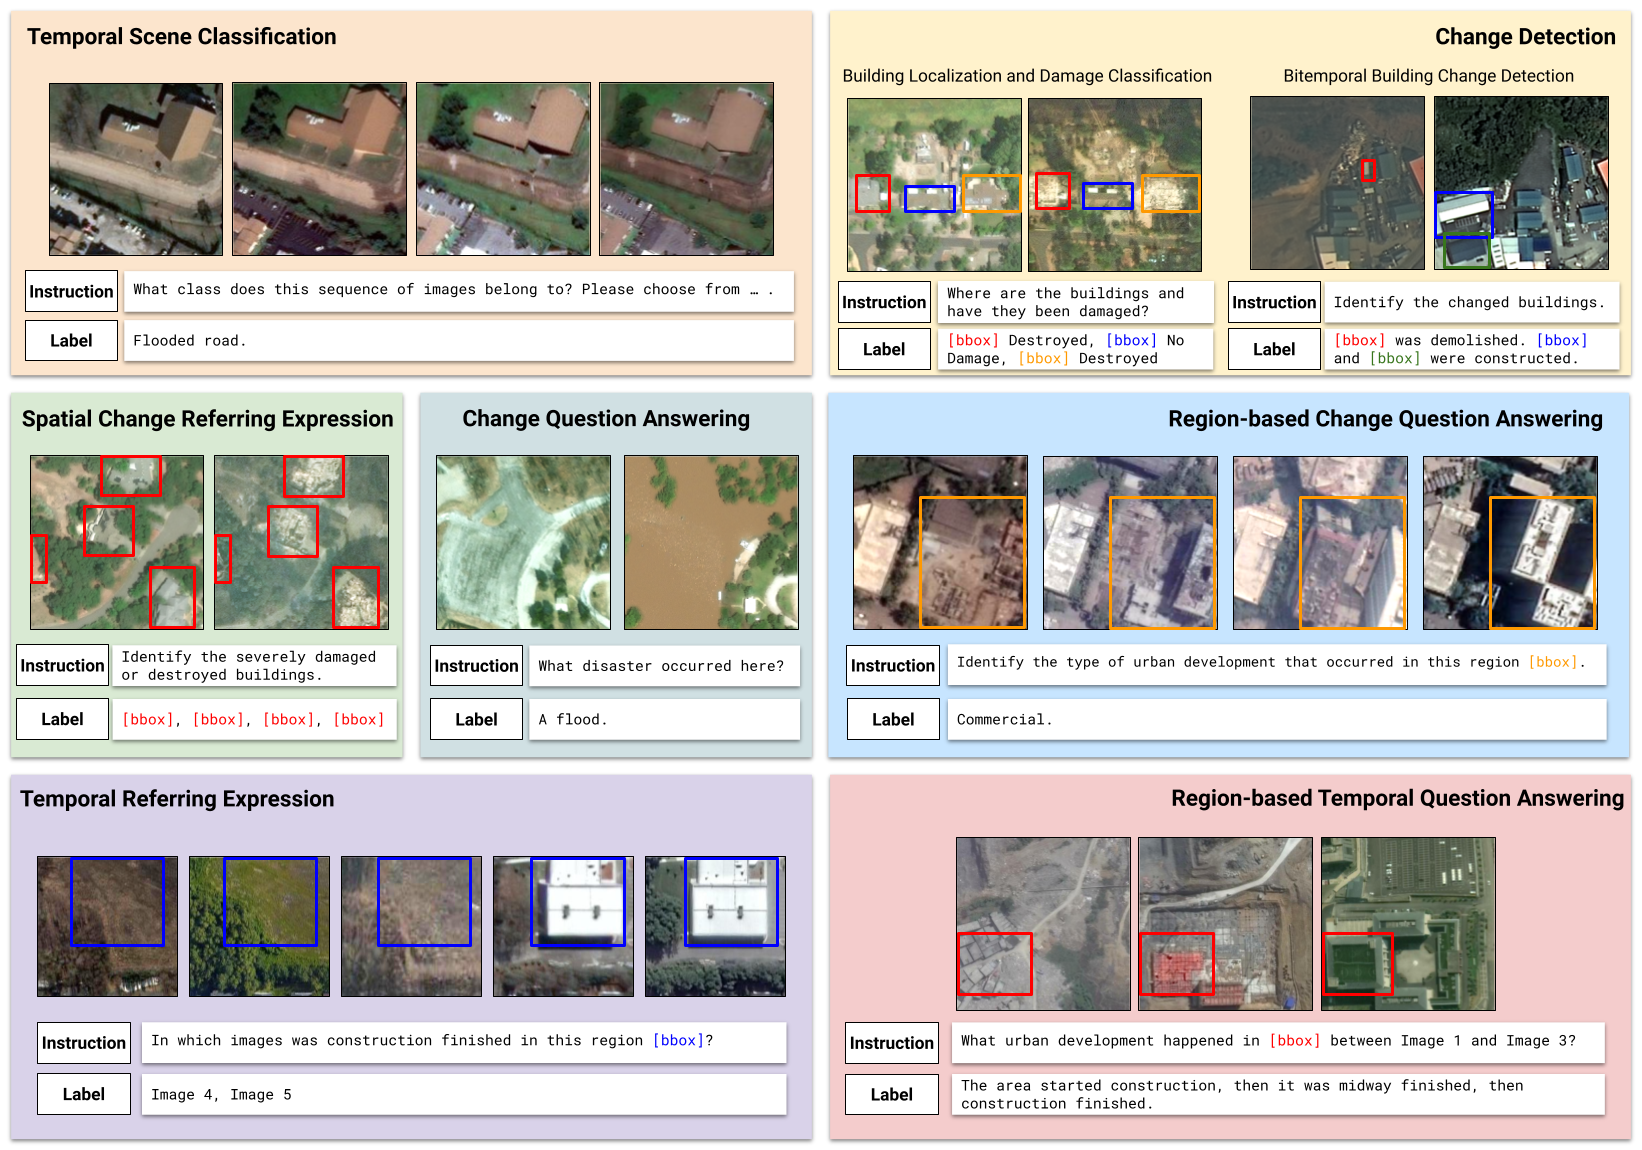This screenshot has width=1642, height=1150.
Task: Select the fourth image of the Temporal Scene Classification sequence
Action: (x=686, y=169)
